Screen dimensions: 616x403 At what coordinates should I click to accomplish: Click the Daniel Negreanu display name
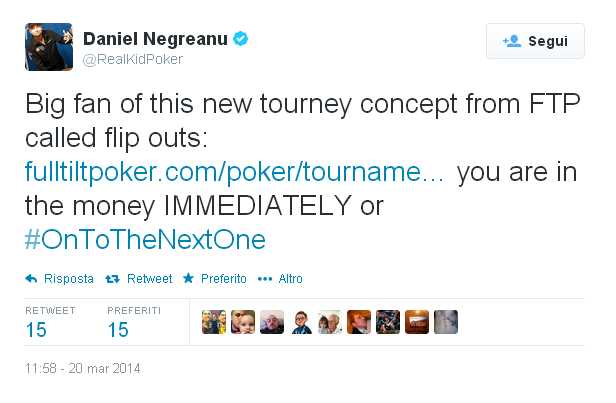click(x=155, y=39)
